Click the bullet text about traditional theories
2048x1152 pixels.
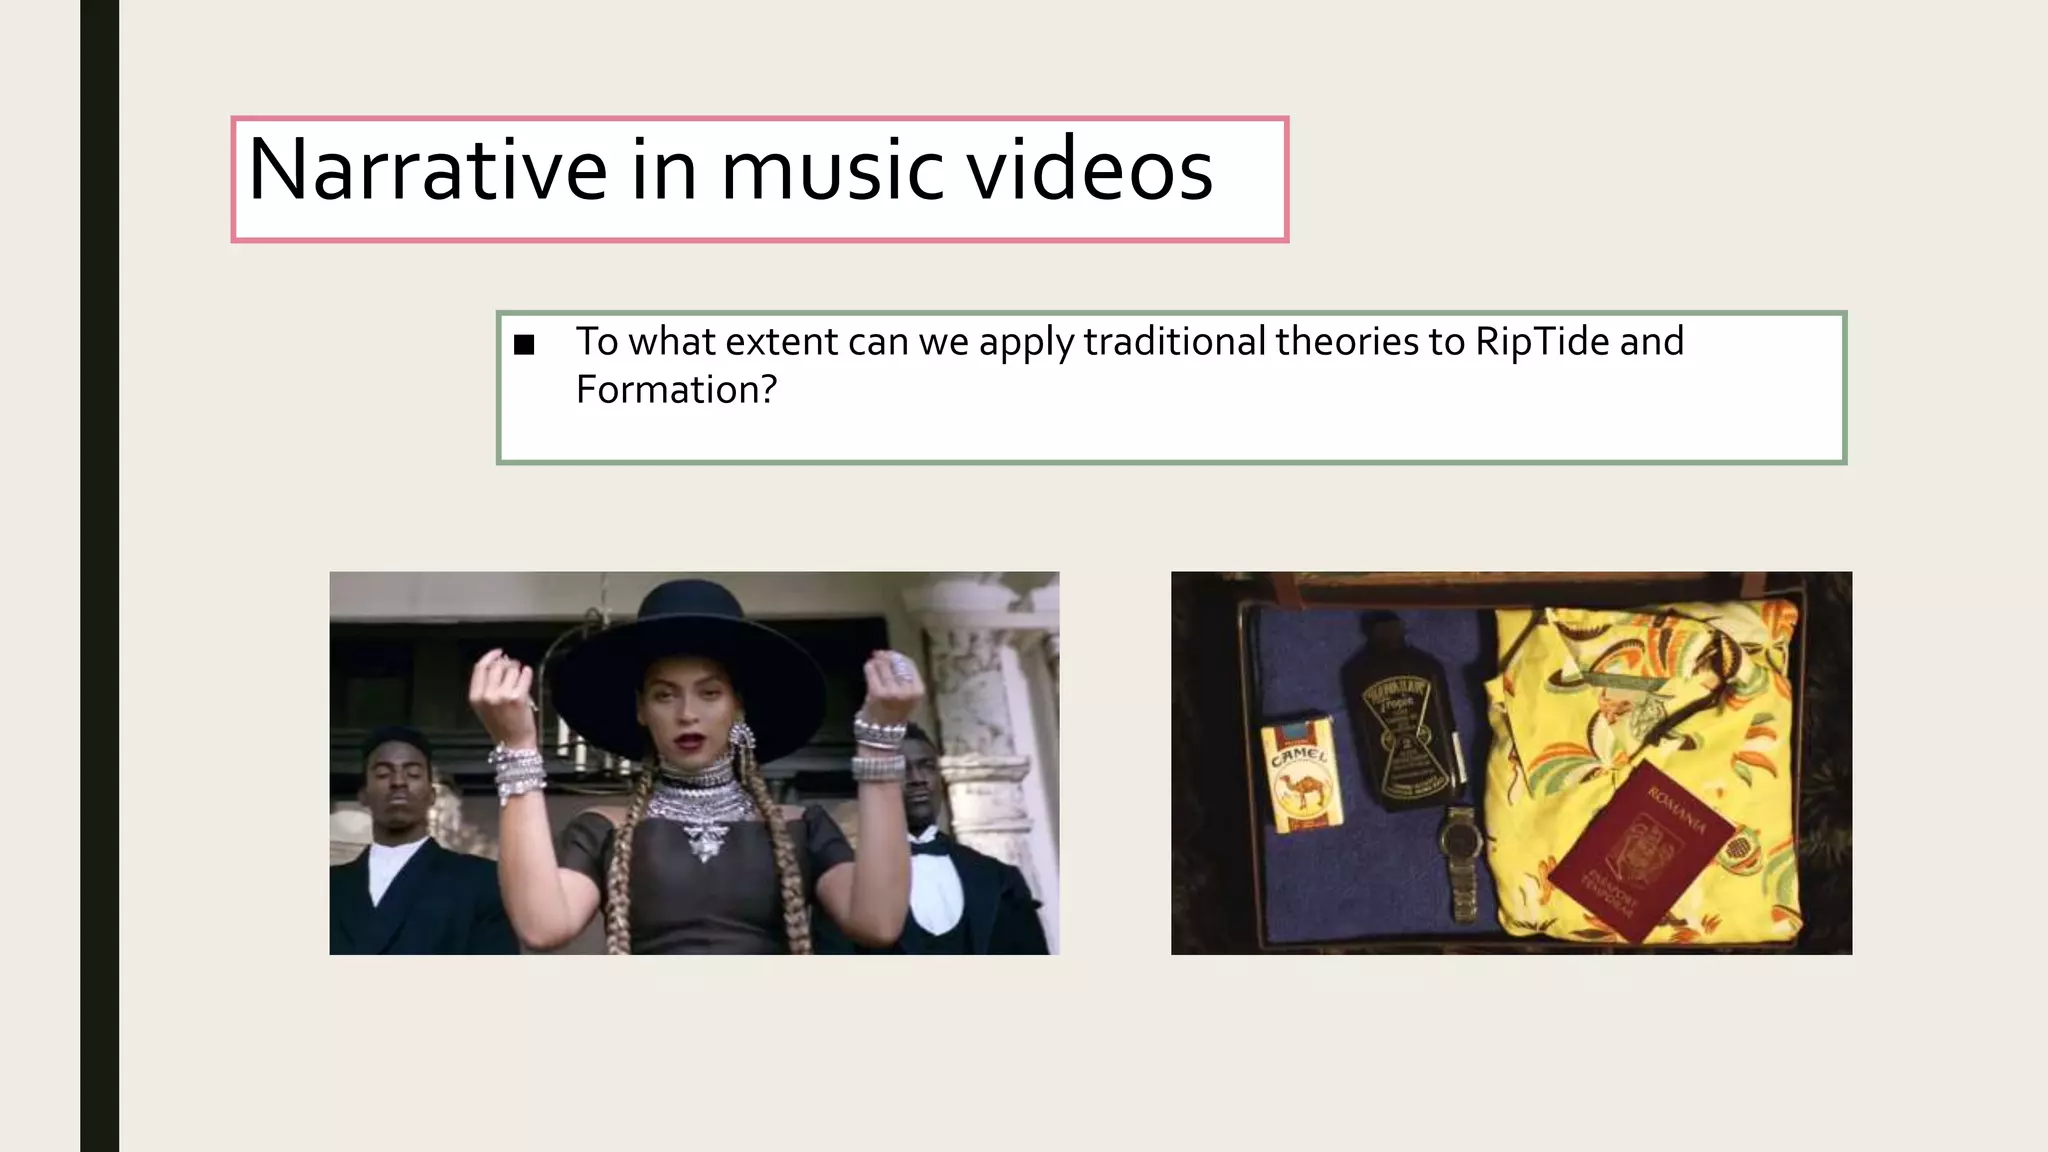1130,365
